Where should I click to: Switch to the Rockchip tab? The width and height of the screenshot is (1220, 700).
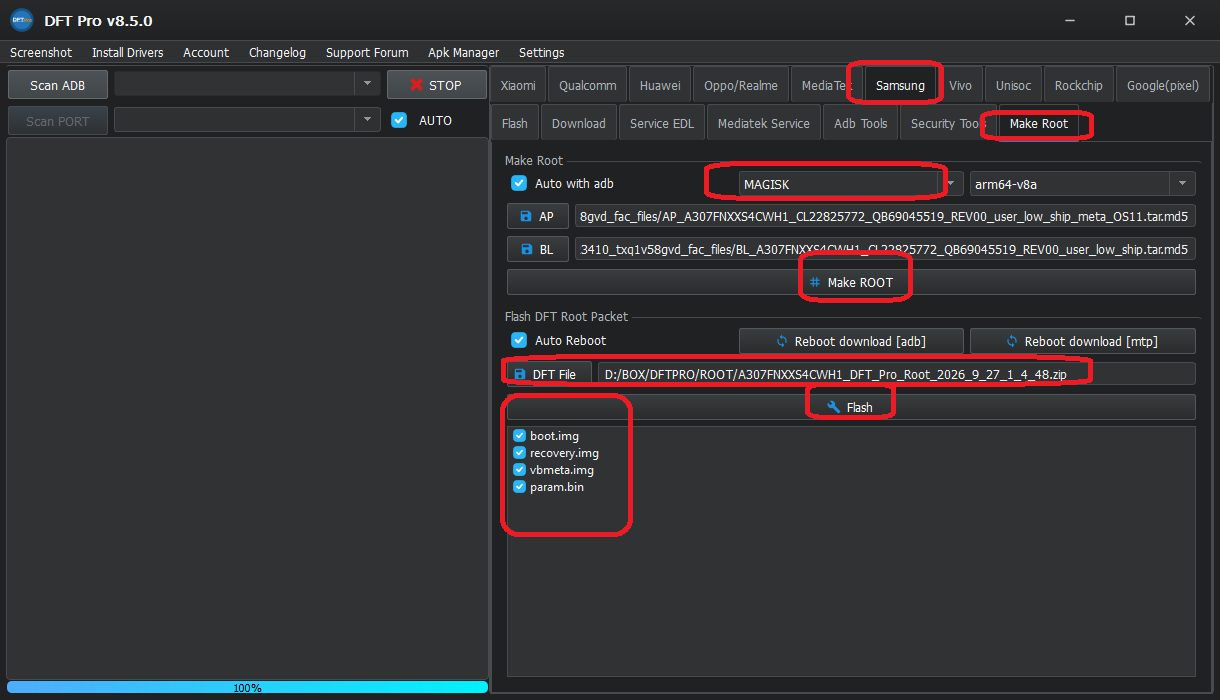(x=1079, y=85)
